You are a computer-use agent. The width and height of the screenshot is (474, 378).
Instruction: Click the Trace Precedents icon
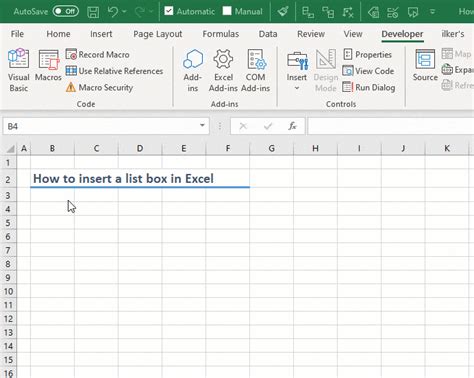click(308, 12)
